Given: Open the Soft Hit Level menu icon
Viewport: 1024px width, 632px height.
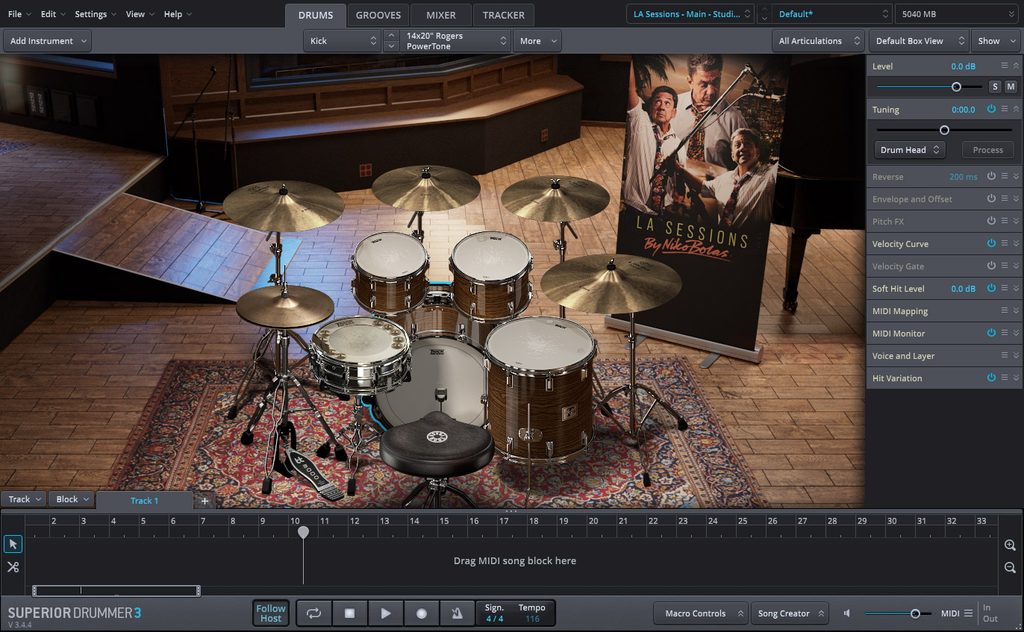Looking at the screenshot, I should click(x=1004, y=288).
